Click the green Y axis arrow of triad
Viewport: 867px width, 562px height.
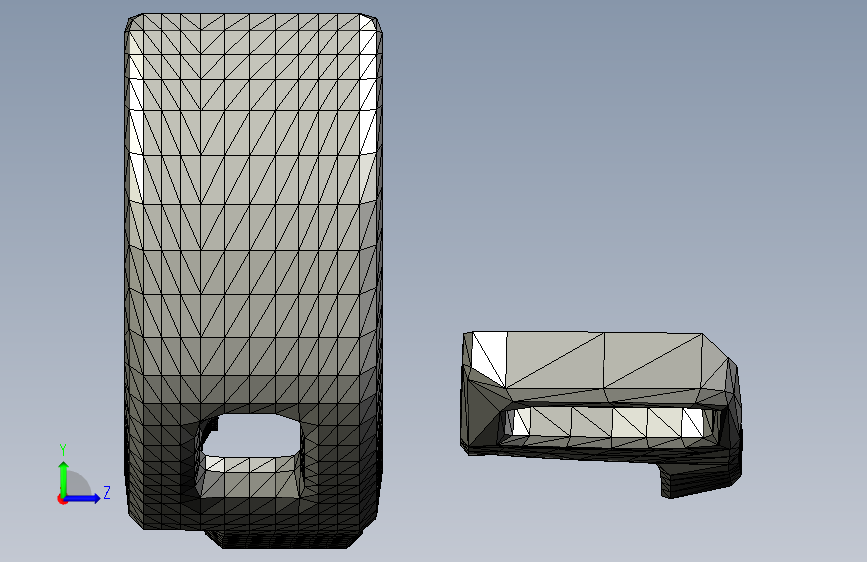point(64,478)
